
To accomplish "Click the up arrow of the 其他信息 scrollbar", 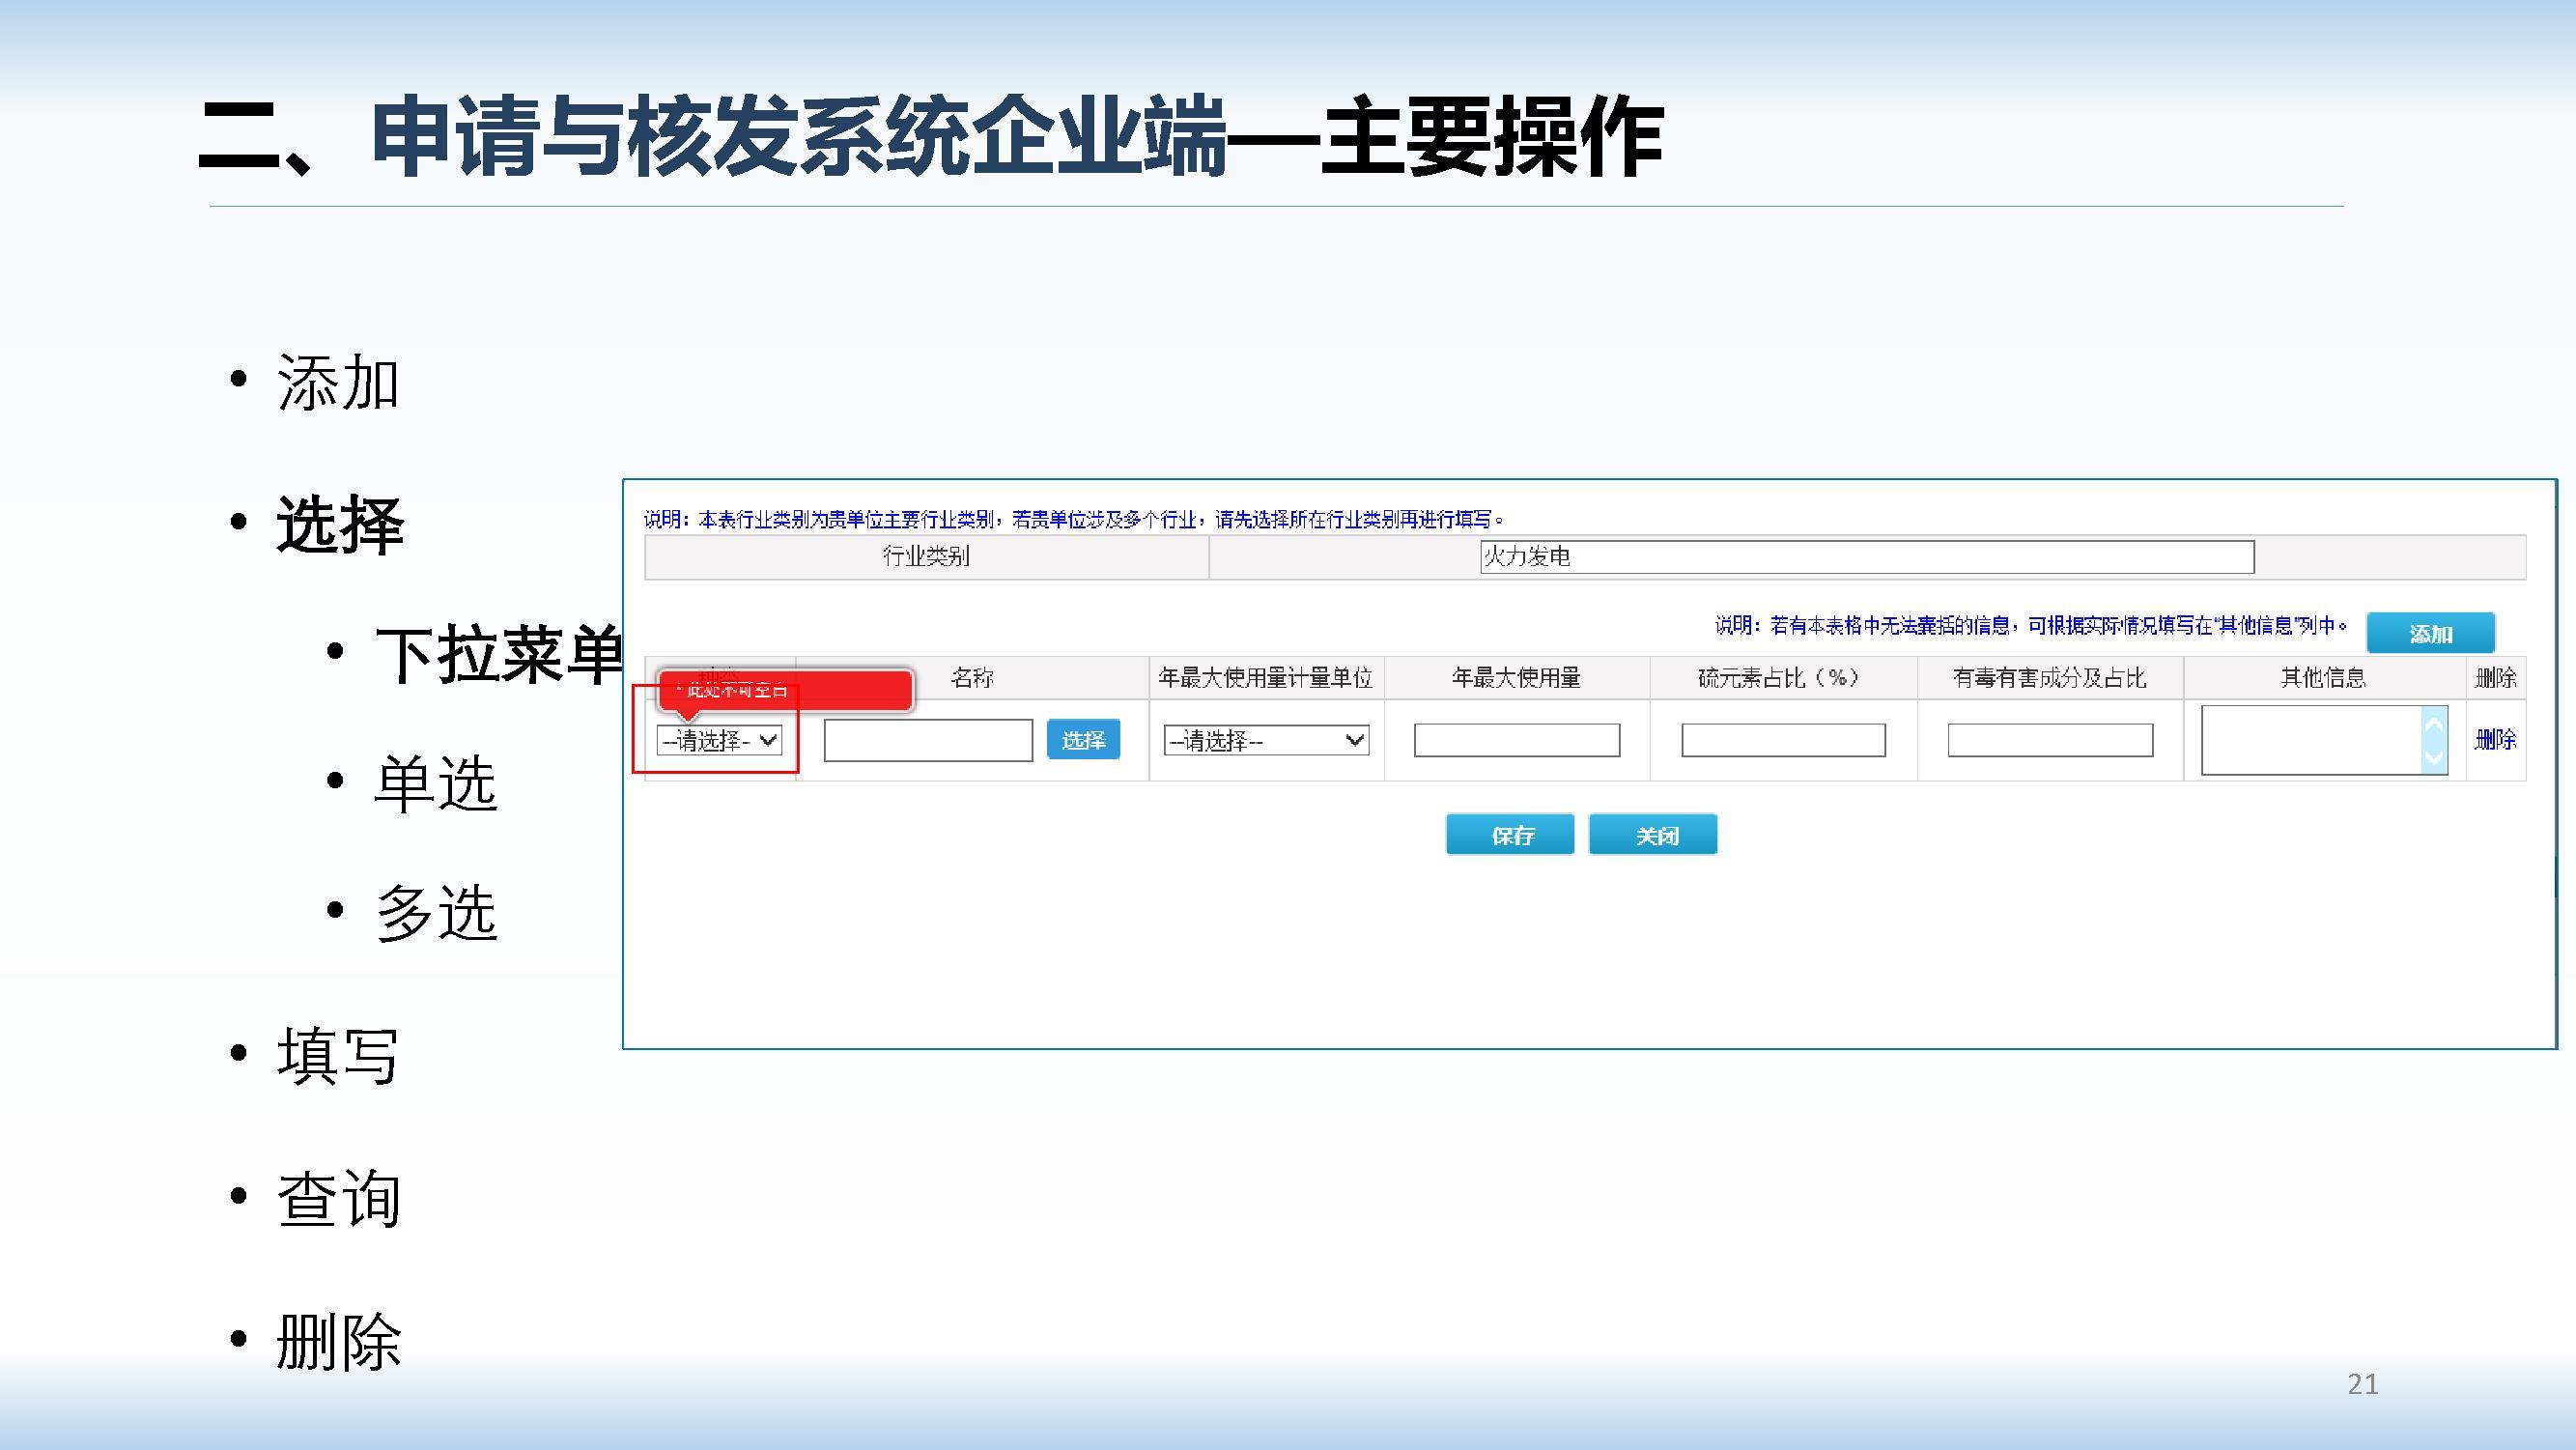I will [x=2435, y=724].
